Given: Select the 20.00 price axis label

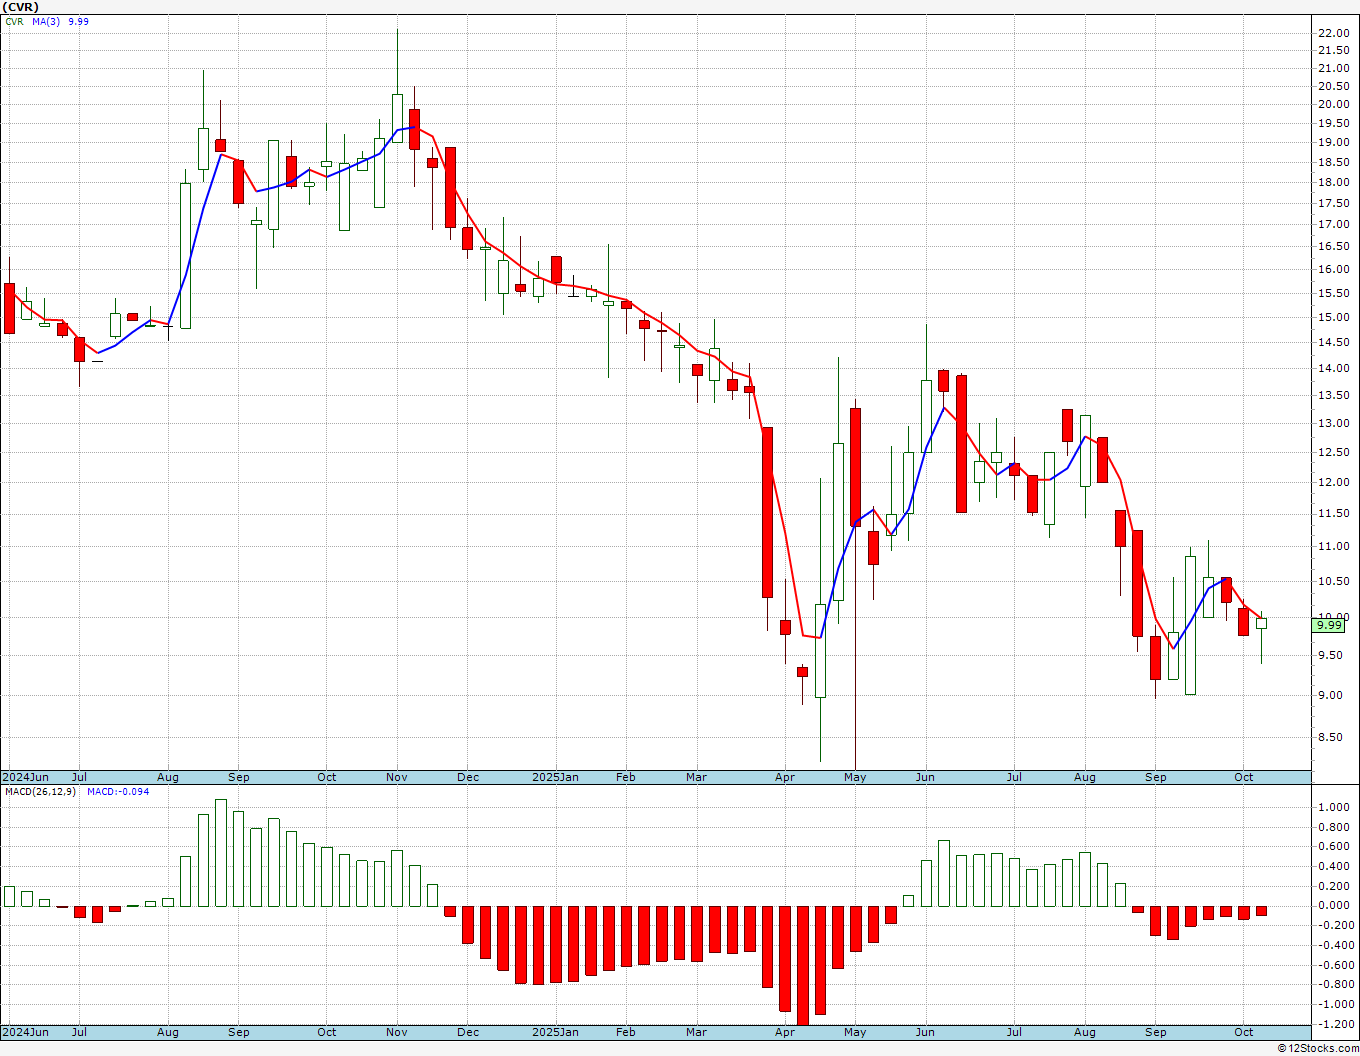Looking at the screenshot, I should (x=1333, y=104).
